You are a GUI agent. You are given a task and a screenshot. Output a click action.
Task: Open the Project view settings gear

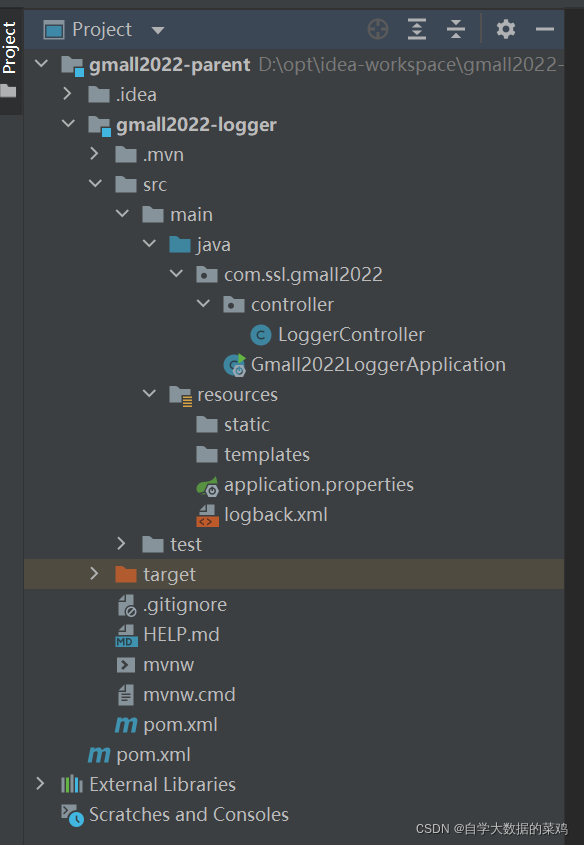click(x=505, y=29)
